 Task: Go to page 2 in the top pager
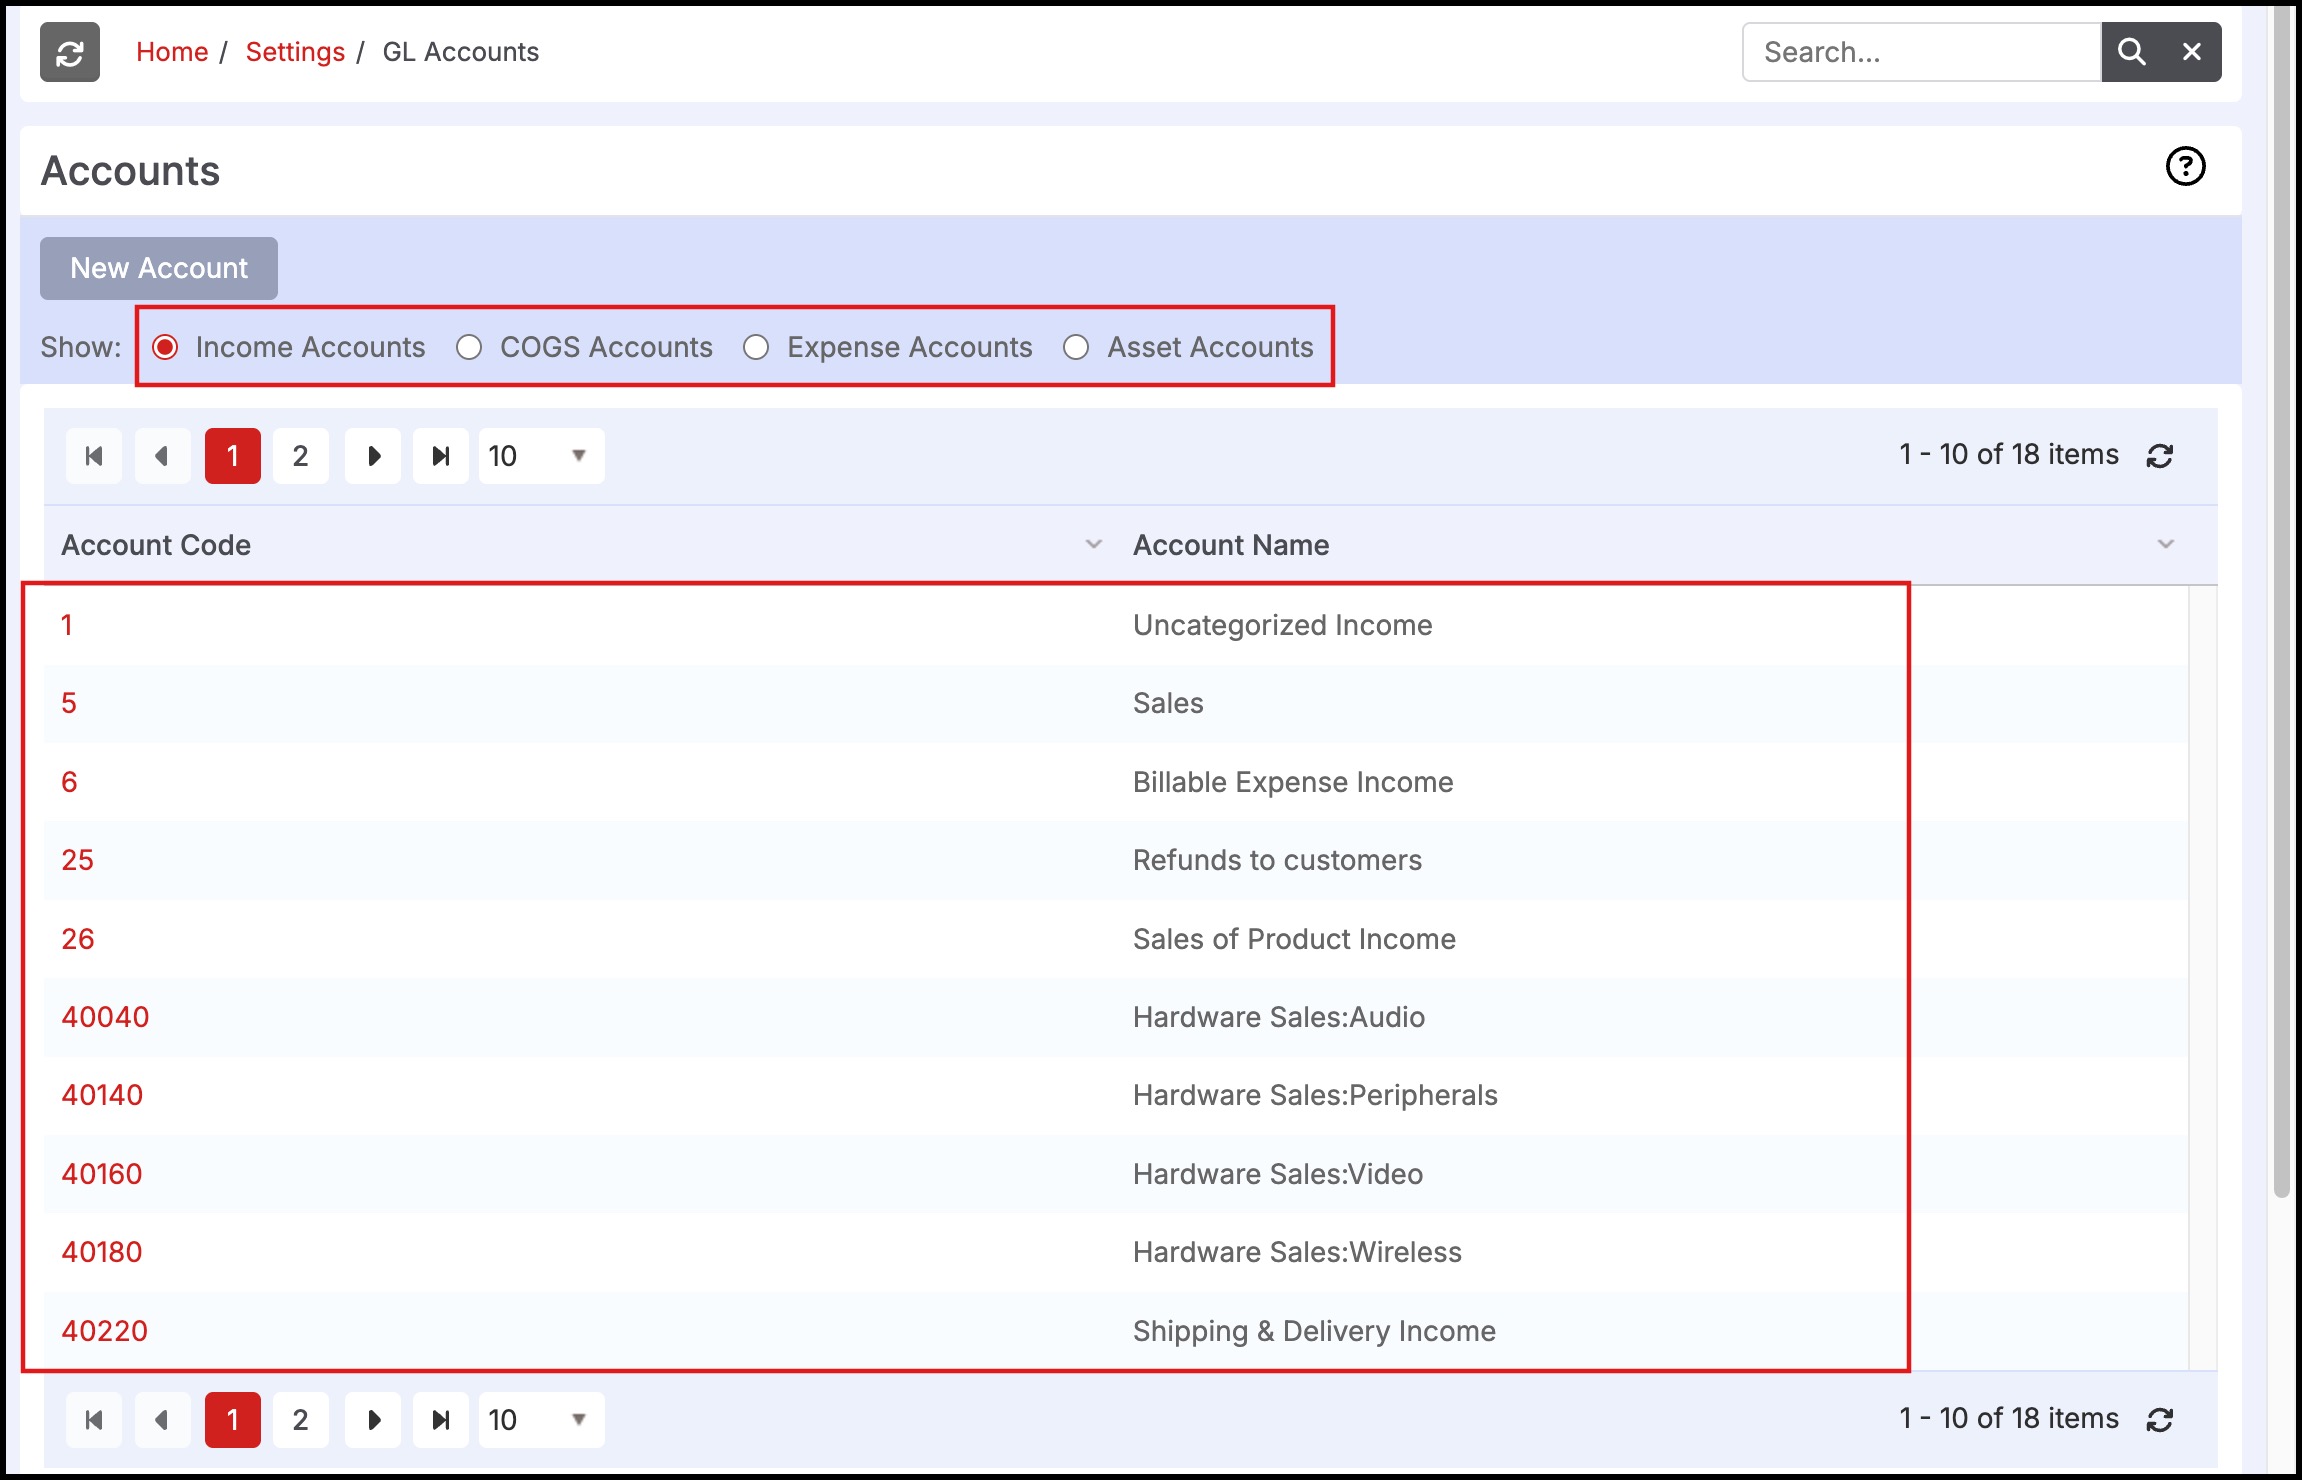[x=300, y=456]
